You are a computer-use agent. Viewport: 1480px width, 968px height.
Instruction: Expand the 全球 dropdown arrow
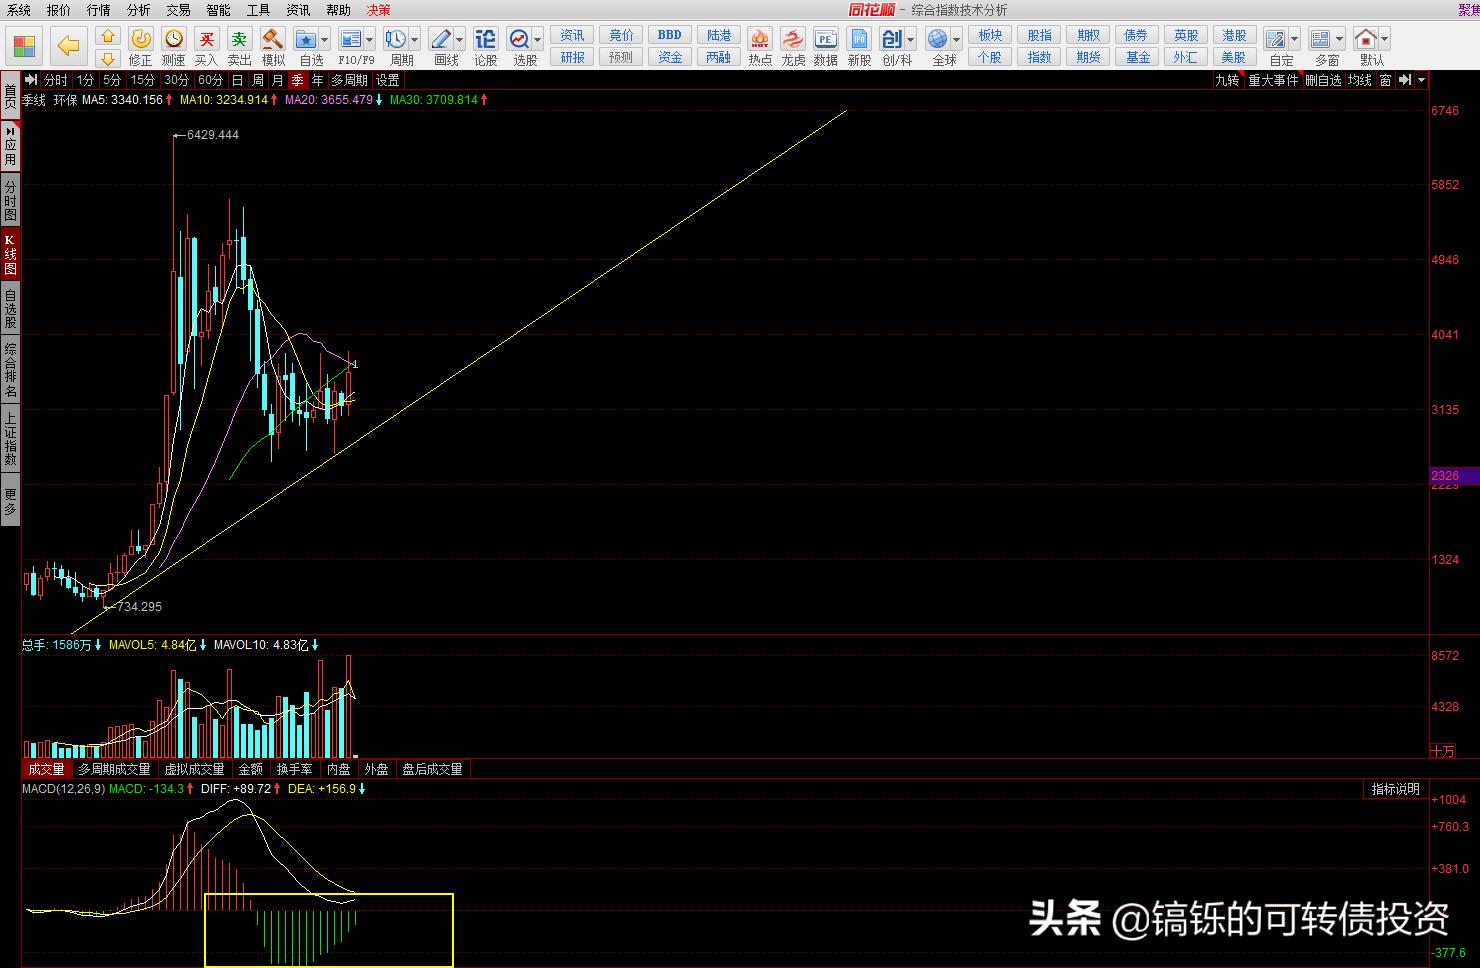point(957,40)
